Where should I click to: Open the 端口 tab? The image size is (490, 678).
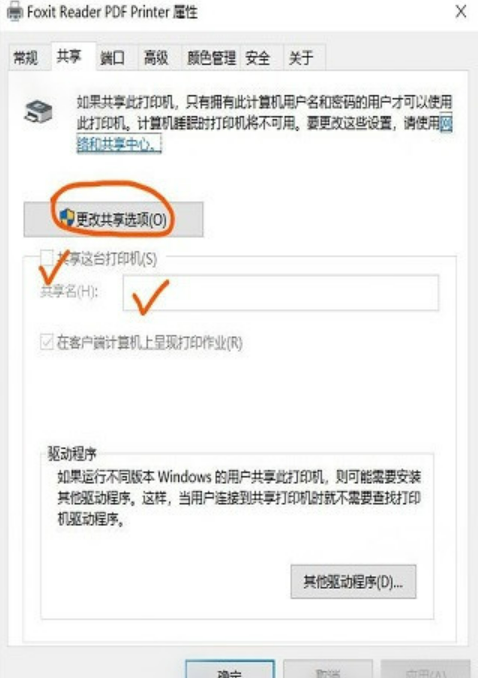[113, 58]
